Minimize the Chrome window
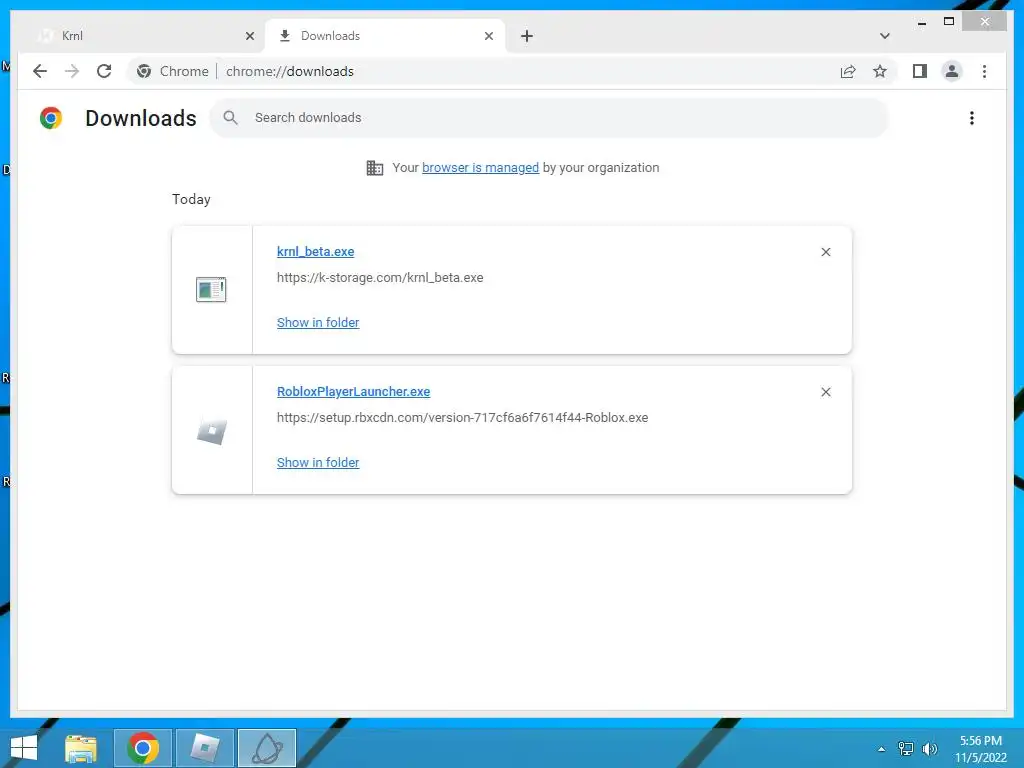Viewport: 1024px width, 768px height. 922,22
